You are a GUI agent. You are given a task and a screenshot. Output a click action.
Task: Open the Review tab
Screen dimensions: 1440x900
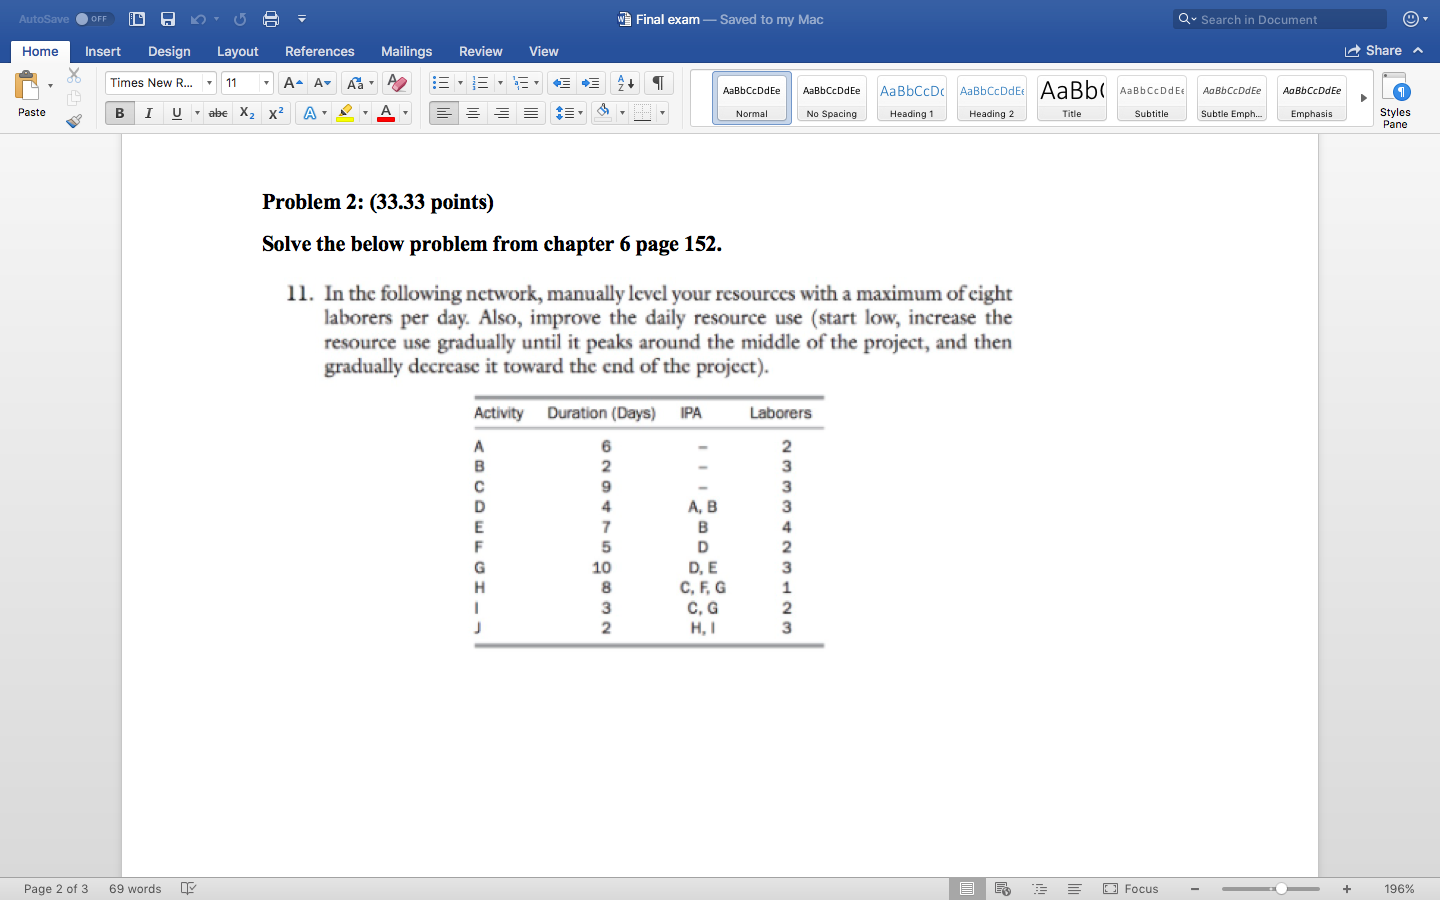pos(480,51)
